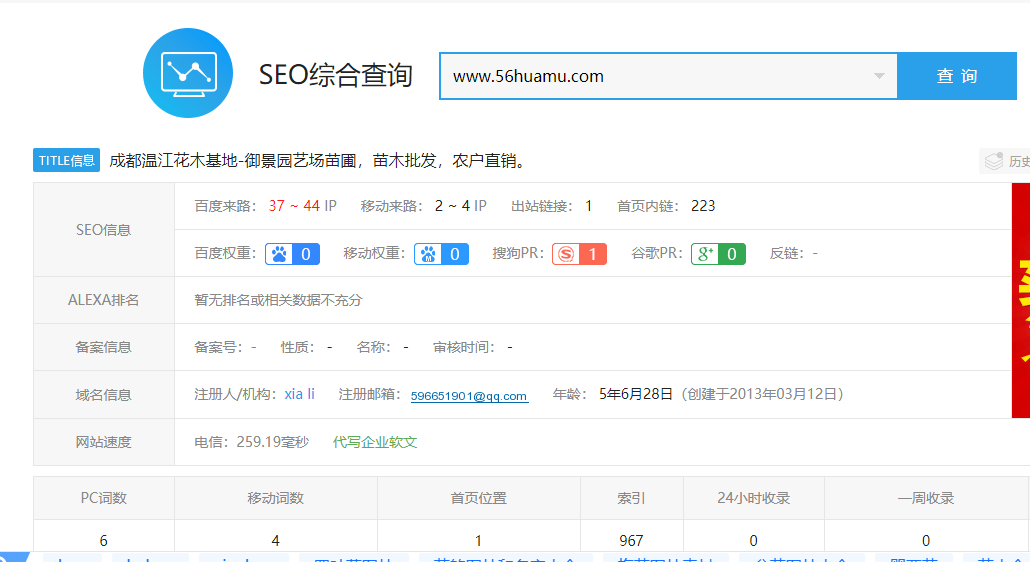Click the 代写企业软文 green link
This screenshot has height=562, width=1030.
[375, 442]
